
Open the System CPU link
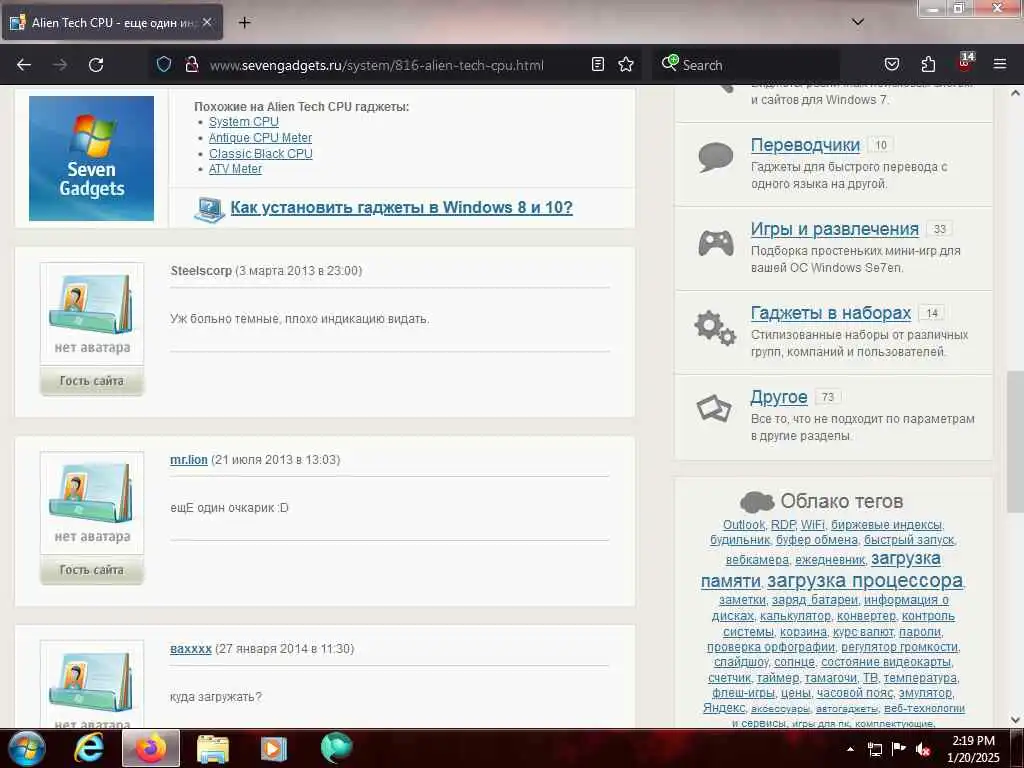pyautogui.click(x=244, y=122)
